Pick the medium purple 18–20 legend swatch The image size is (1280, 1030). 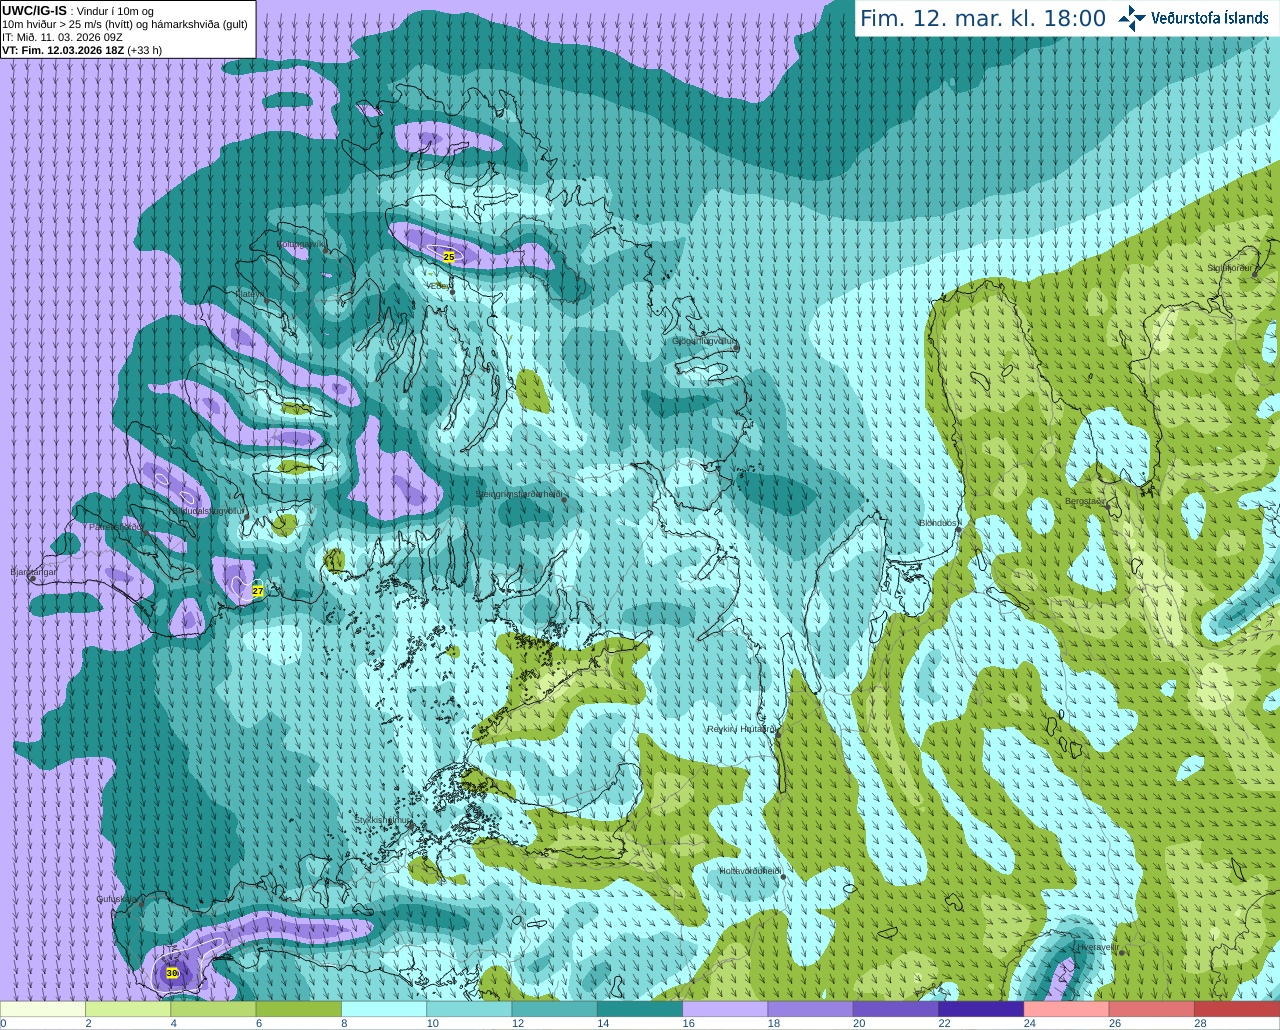click(810, 1009)
